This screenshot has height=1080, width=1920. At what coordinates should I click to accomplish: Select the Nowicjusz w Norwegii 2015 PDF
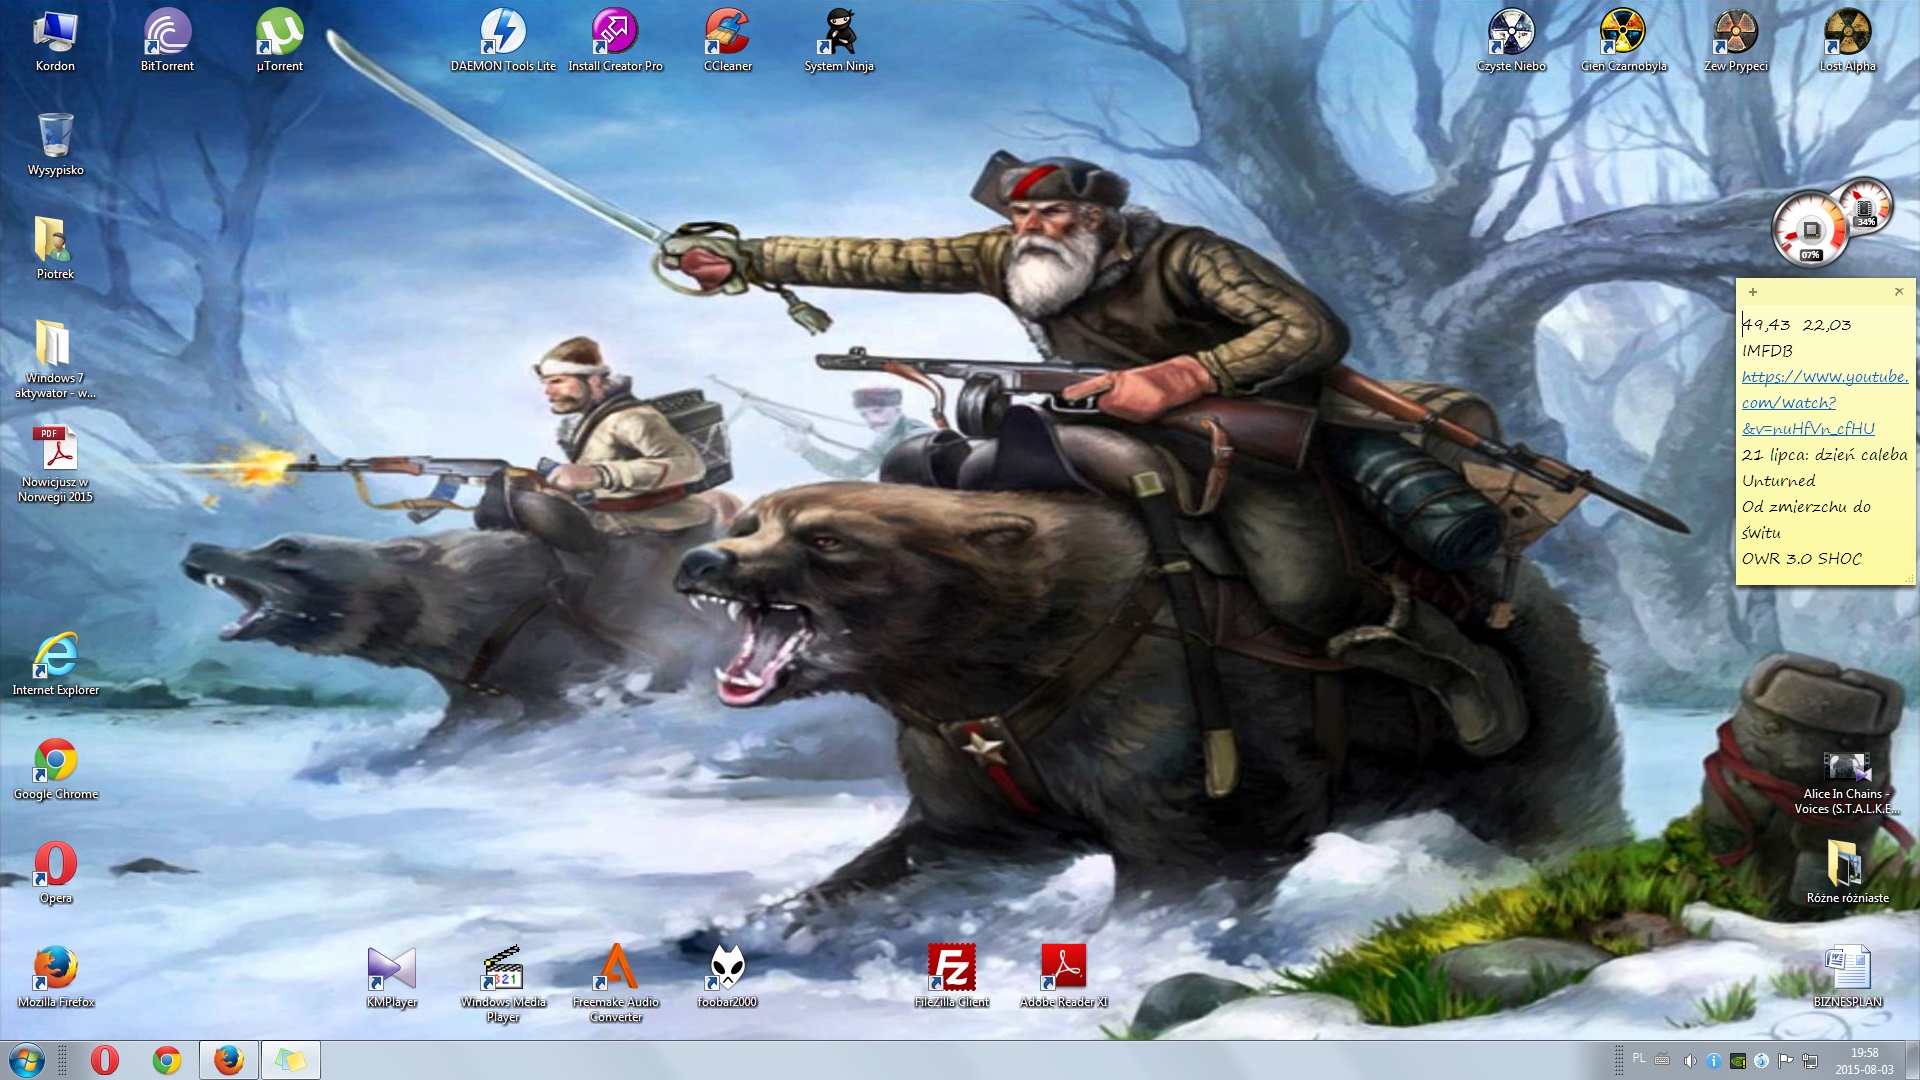55,464
